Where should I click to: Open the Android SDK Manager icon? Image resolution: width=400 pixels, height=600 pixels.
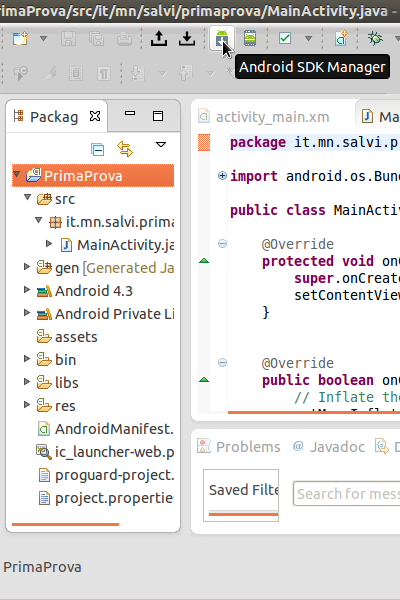click(222, 38)
